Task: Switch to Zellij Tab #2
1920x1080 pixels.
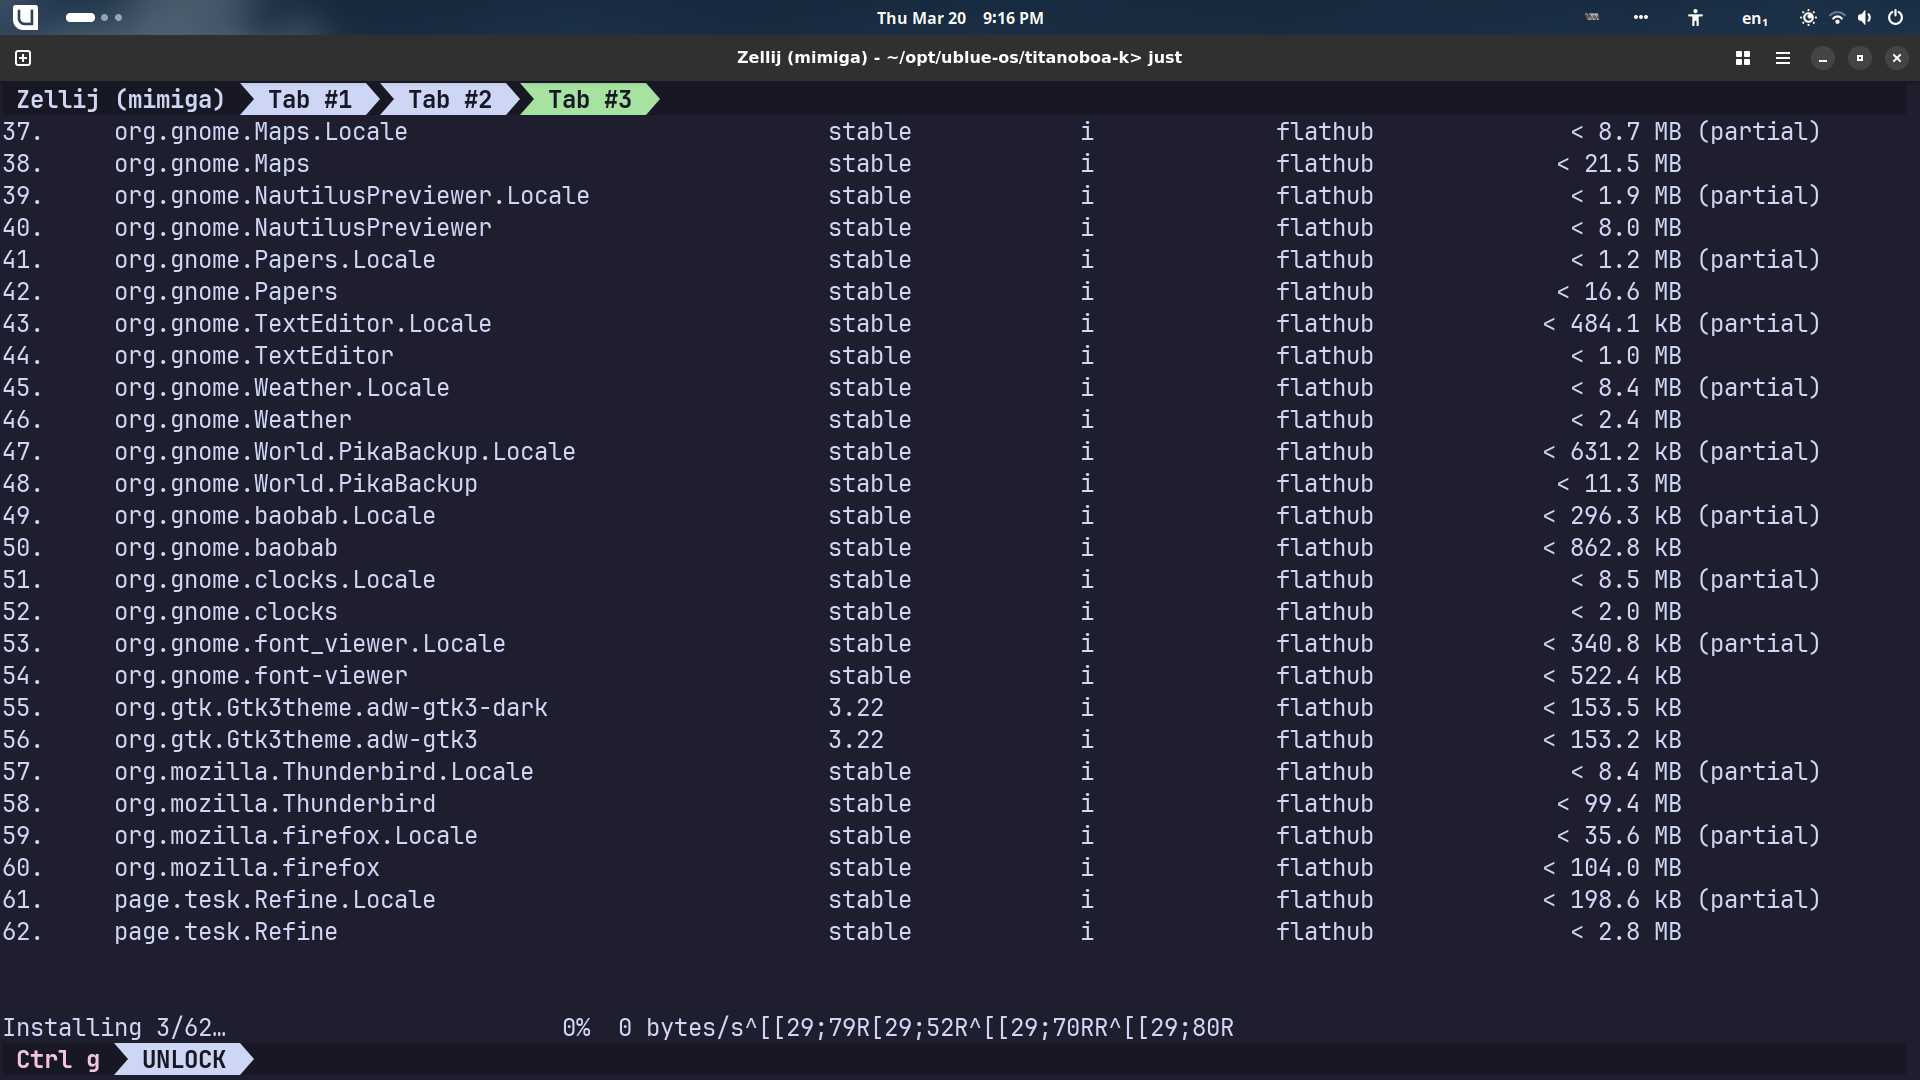Action: click(449, 100)
